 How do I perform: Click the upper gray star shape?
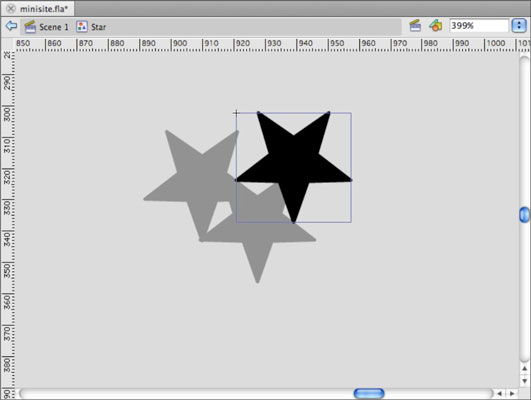[x=191, y=180]
